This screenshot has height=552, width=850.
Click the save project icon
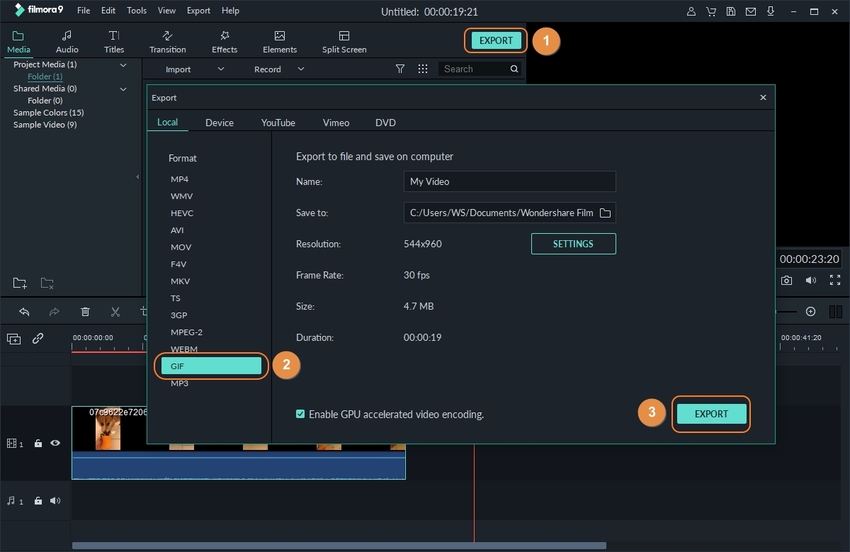[731, 11]
